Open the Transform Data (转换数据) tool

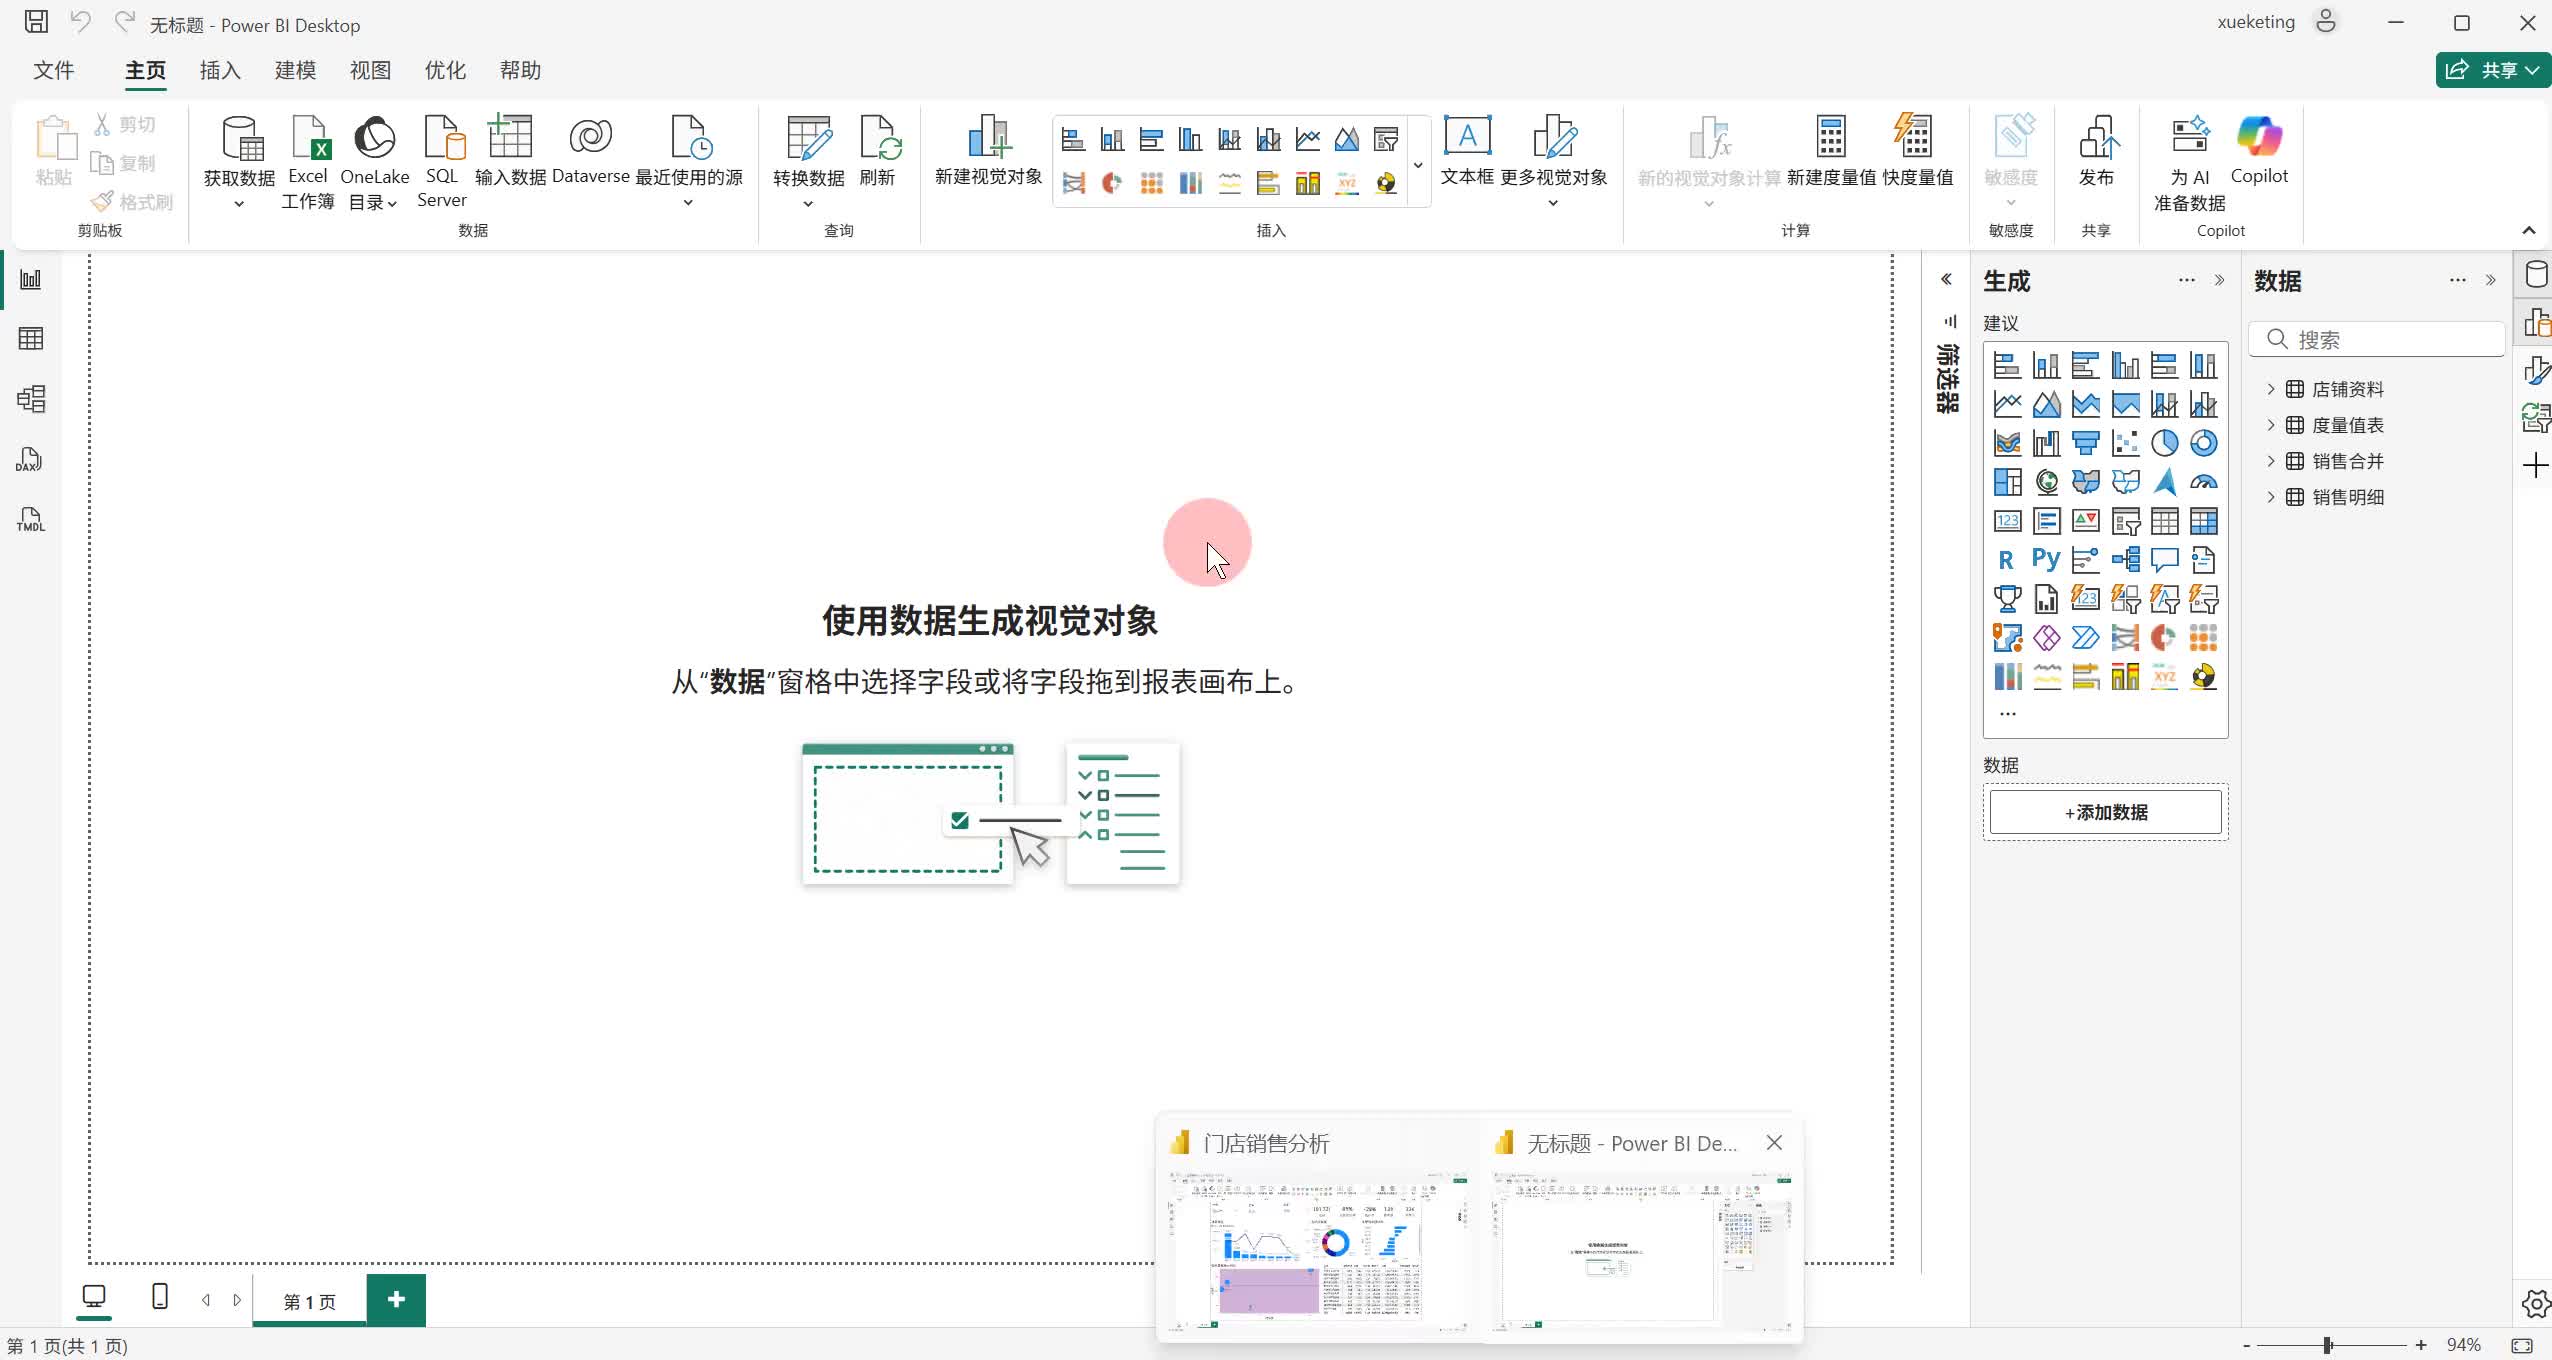click(808, 140)
